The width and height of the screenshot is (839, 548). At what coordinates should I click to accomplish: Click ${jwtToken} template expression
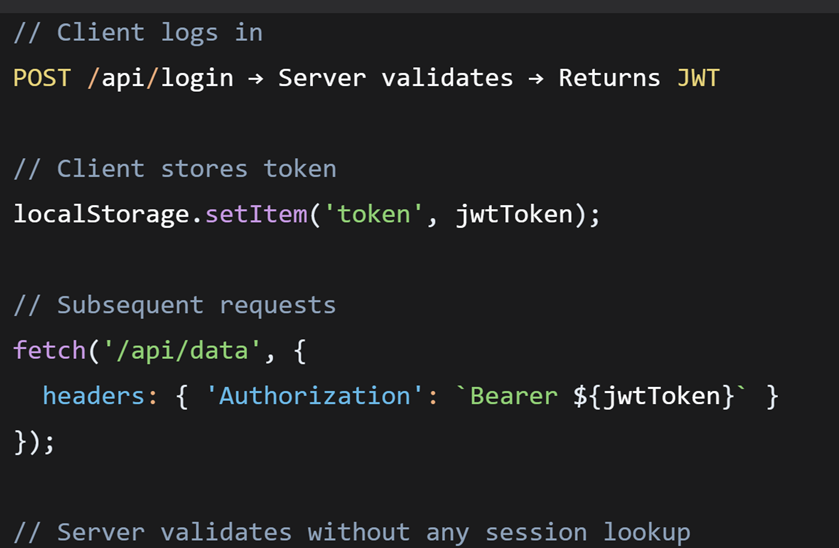tap(653, 397)
